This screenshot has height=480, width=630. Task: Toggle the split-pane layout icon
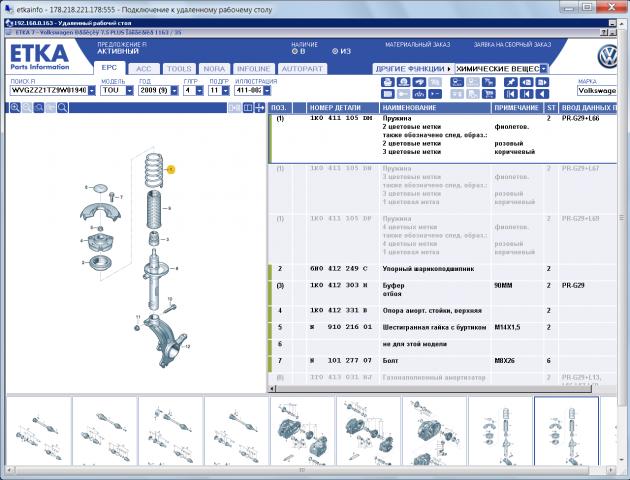pyautogui.click(x=248, y=108)
